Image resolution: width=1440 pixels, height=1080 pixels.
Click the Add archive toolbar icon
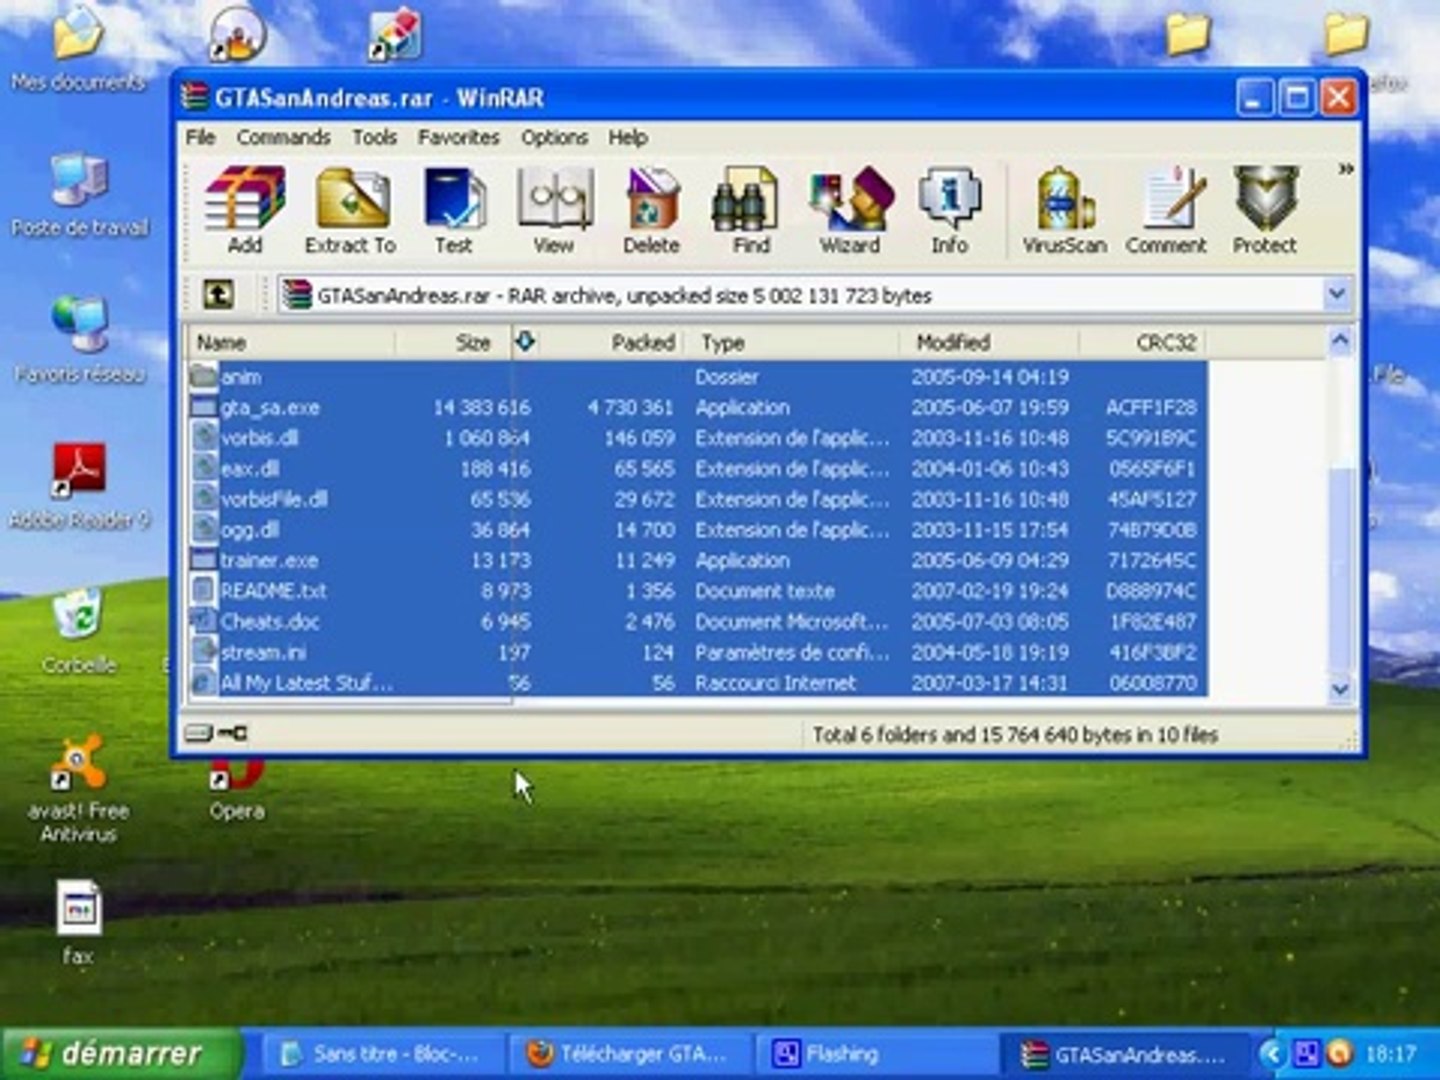245,209
